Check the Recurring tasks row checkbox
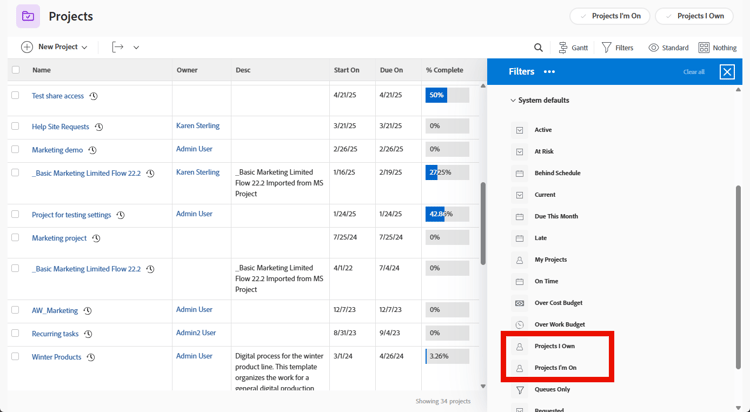The width and height of the screenshot is (750, 412). pyautogui.click(x=15, y=333)
